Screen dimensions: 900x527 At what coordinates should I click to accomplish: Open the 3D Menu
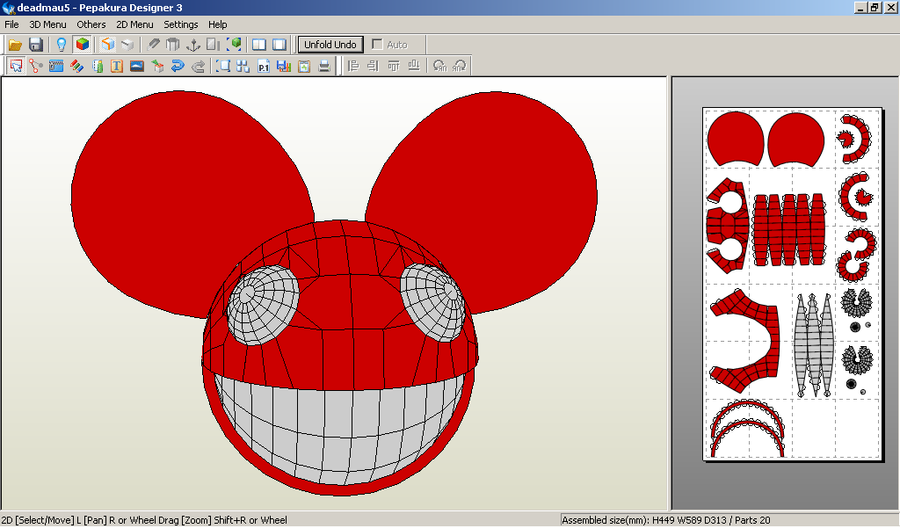(48, 24)
